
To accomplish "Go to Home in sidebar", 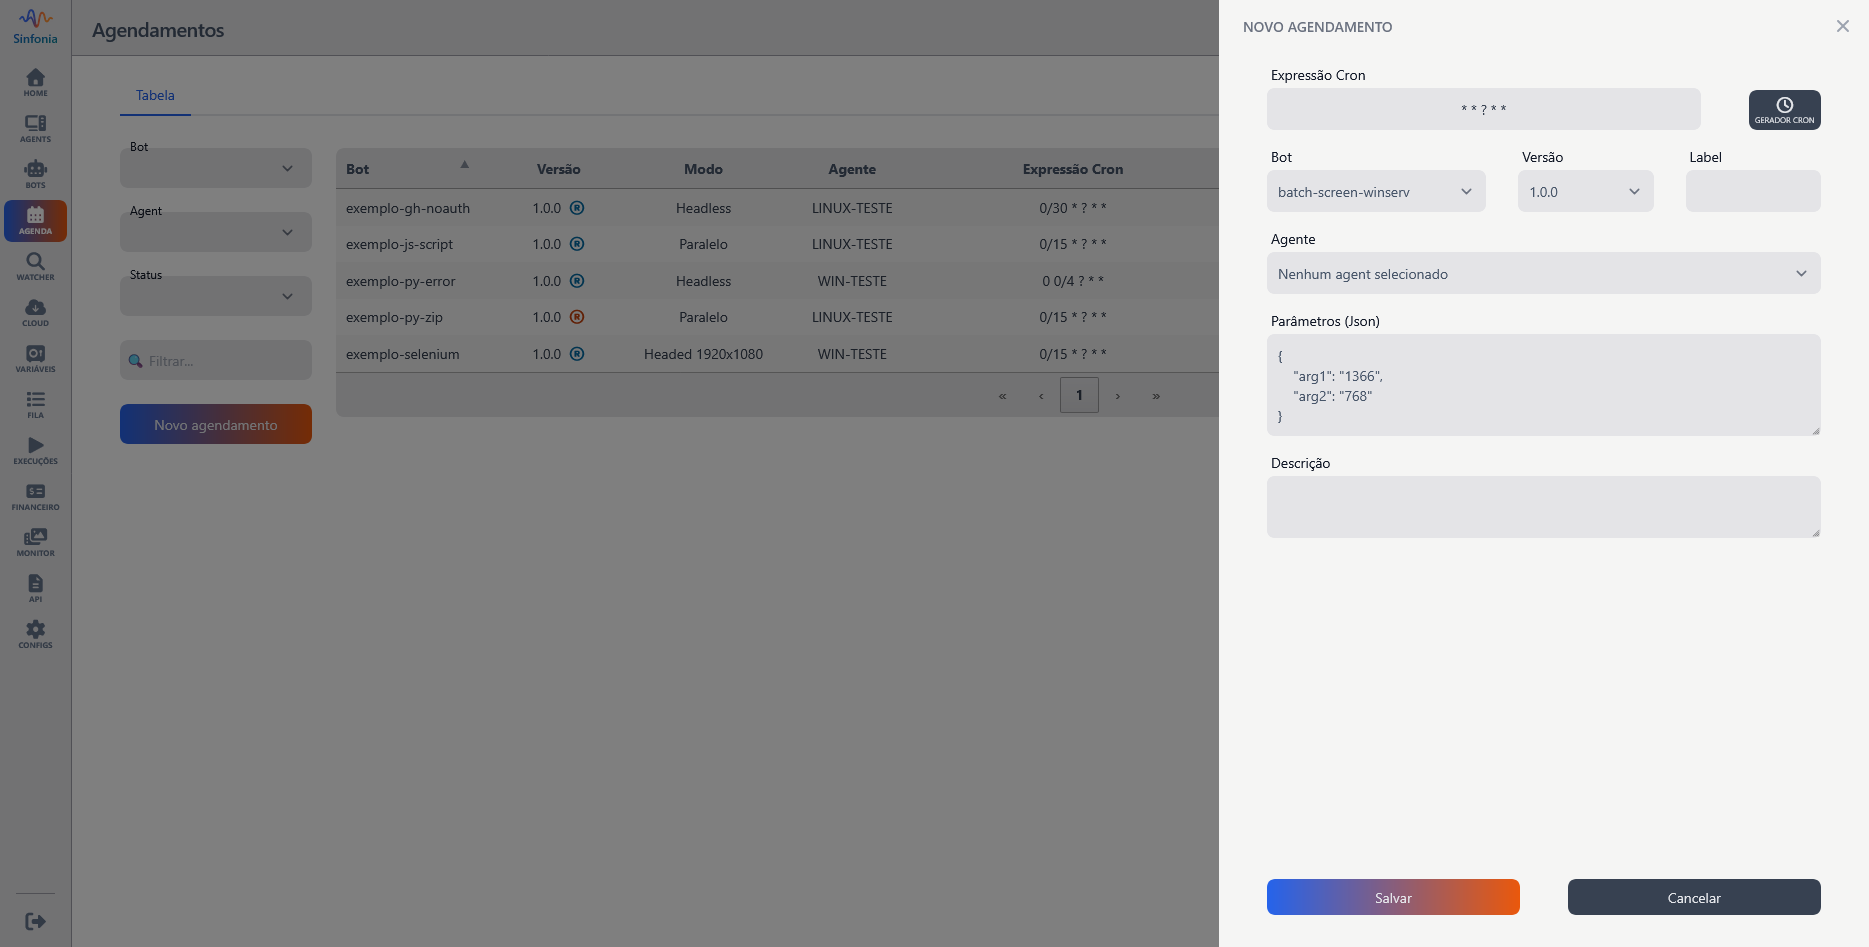I will click(35, 82).
